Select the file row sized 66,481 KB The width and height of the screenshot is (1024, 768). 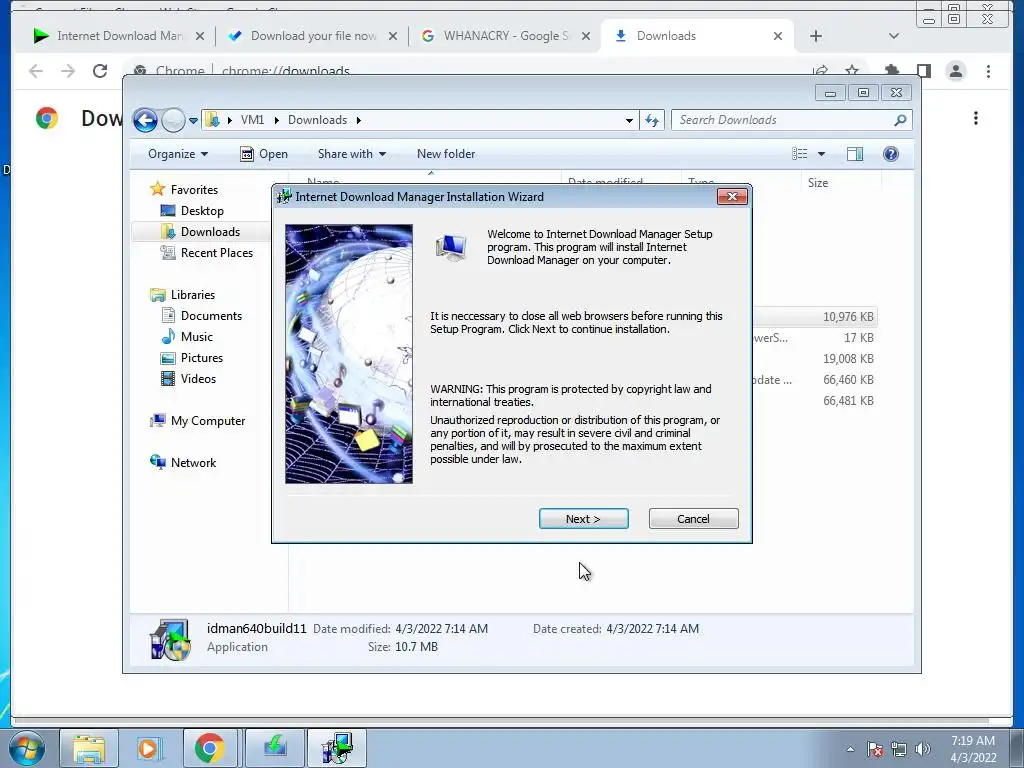(814, 400)
